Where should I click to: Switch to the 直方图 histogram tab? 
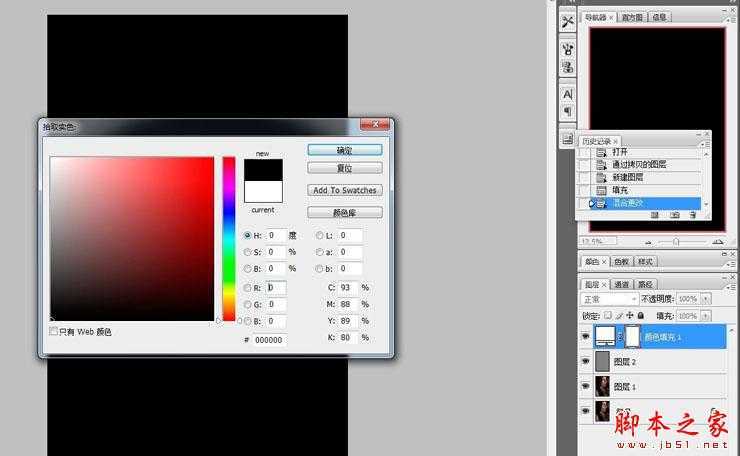[632, 17]
